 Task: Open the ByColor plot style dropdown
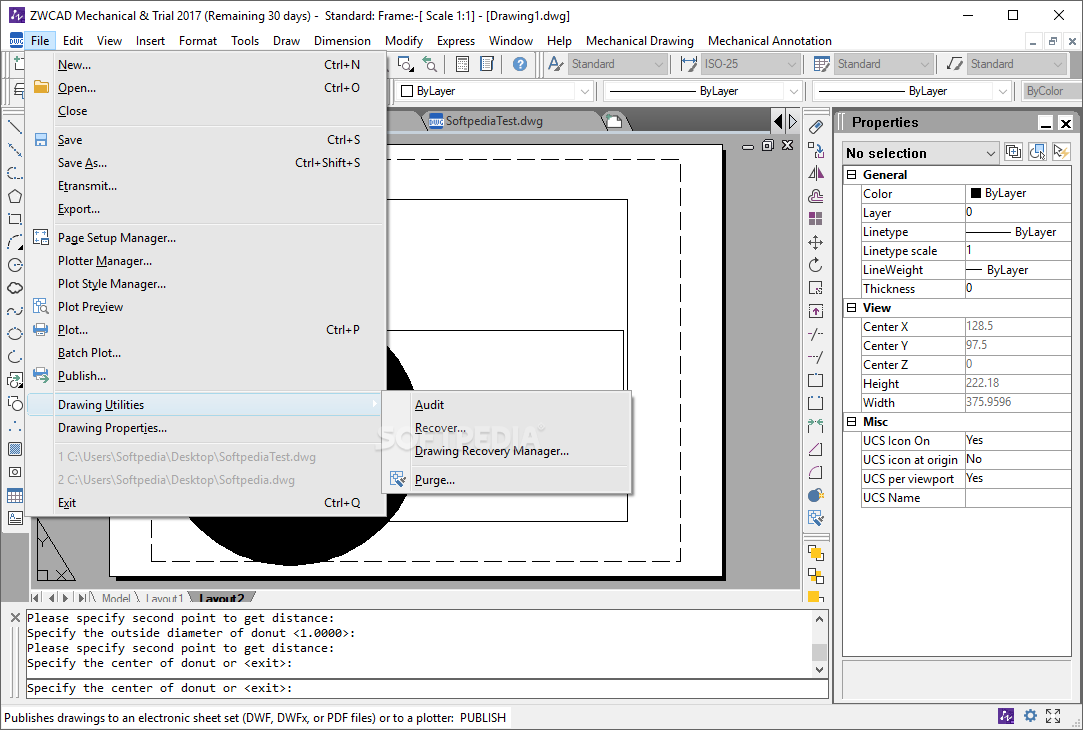[x=1051, y=91]
